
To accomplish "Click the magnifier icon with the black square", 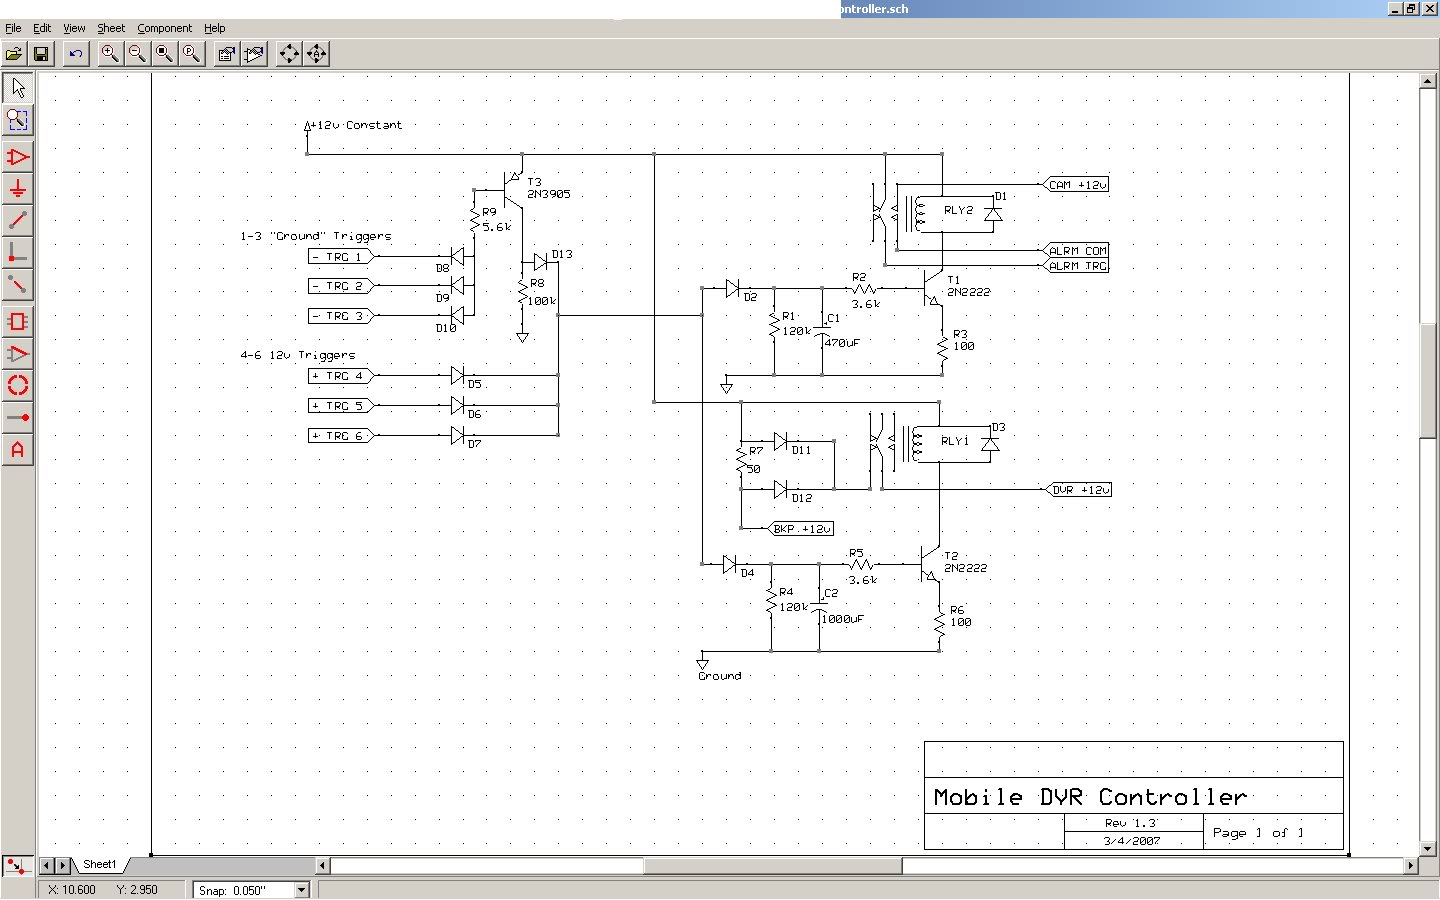I will (164, 54).
